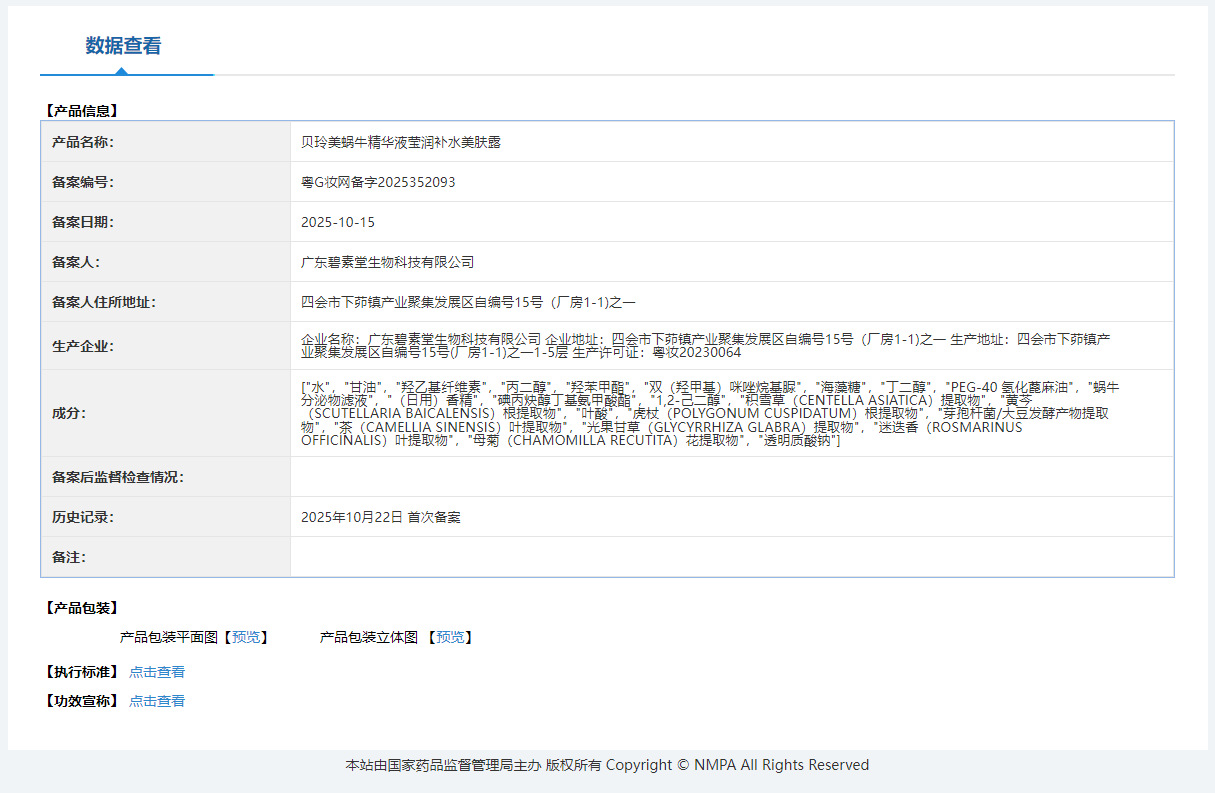Viewport: 1215px width, 793px height.
Task: Preview the 产品包装平面图 image
Action: 245,637
